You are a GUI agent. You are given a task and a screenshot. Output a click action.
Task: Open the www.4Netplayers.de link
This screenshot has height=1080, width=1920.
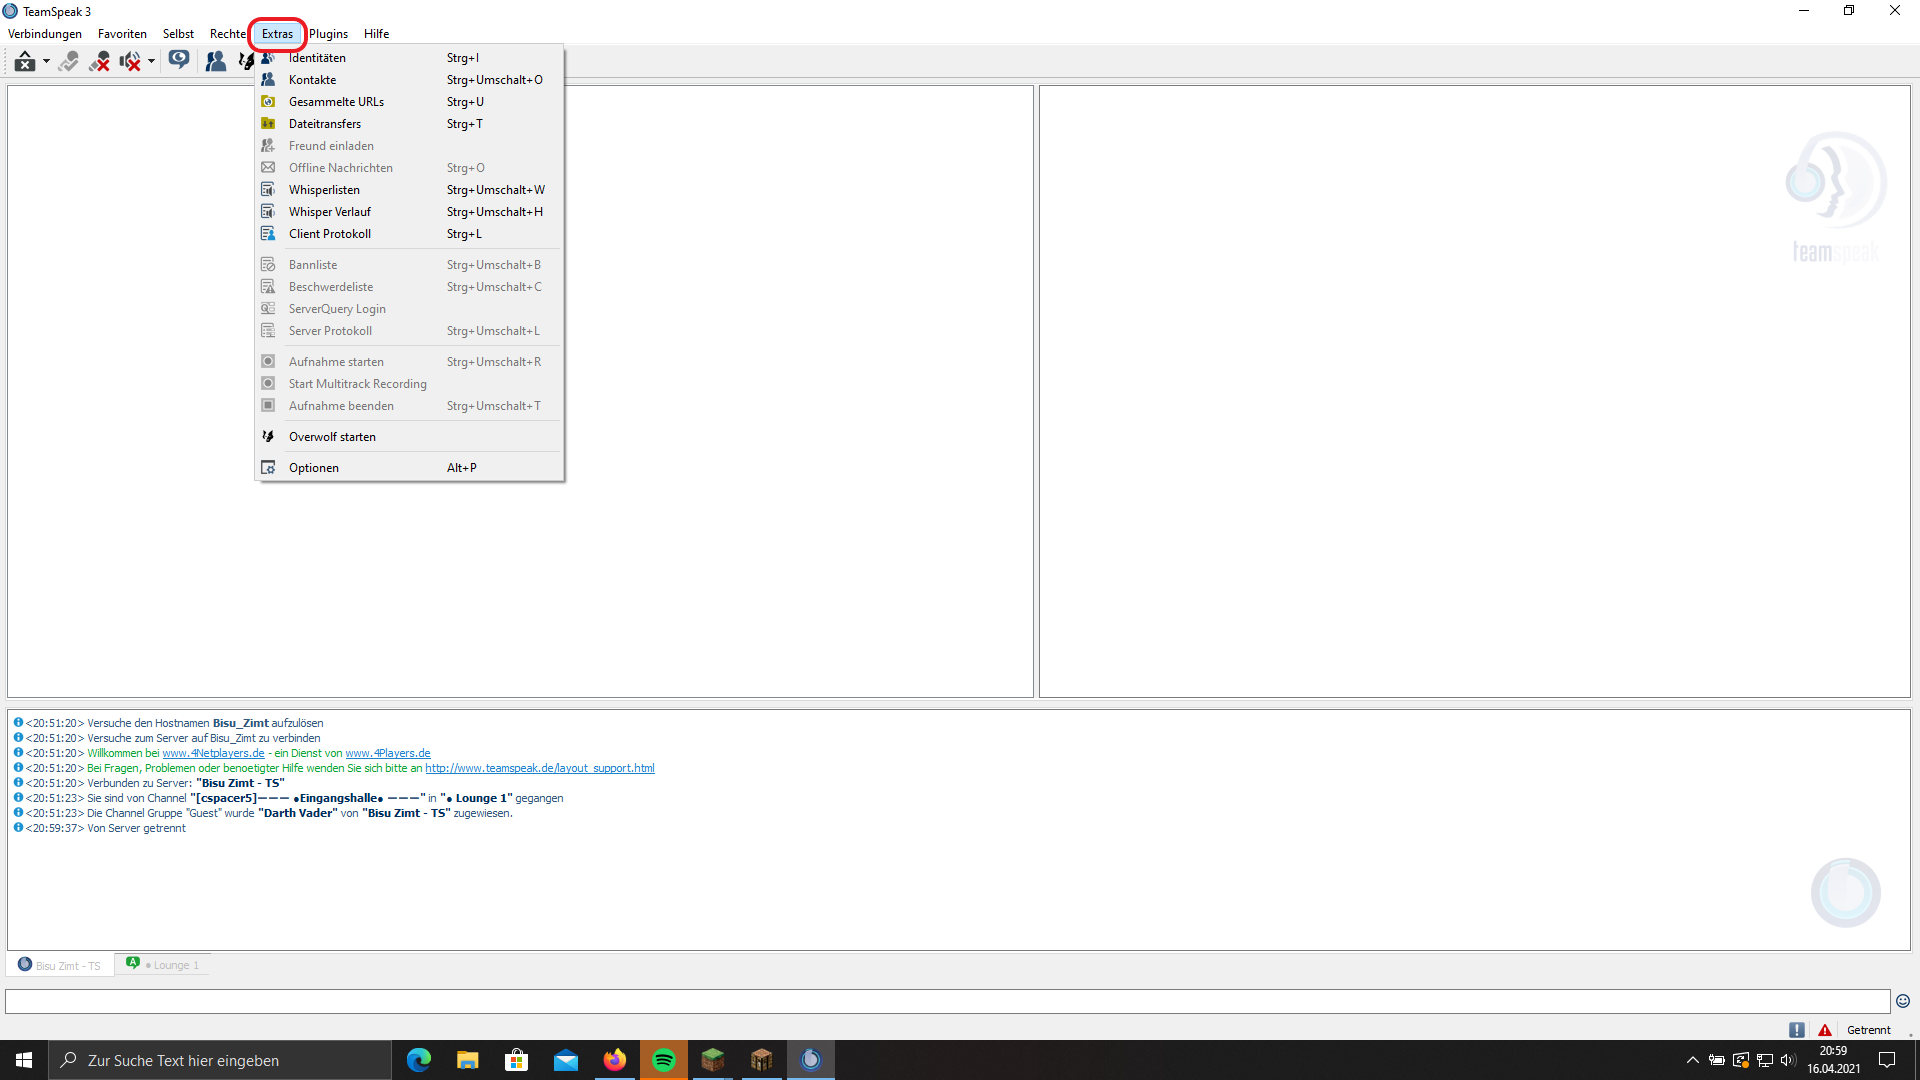coord(213,753)
